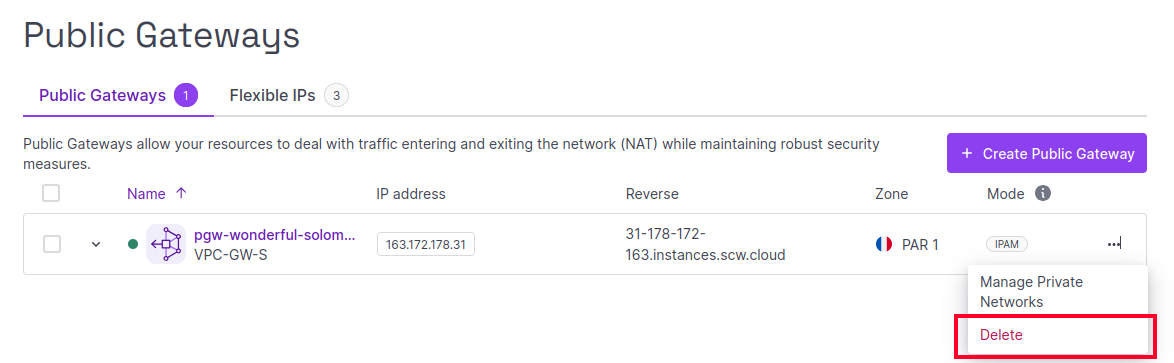Click the Mode info icon

1042,193
